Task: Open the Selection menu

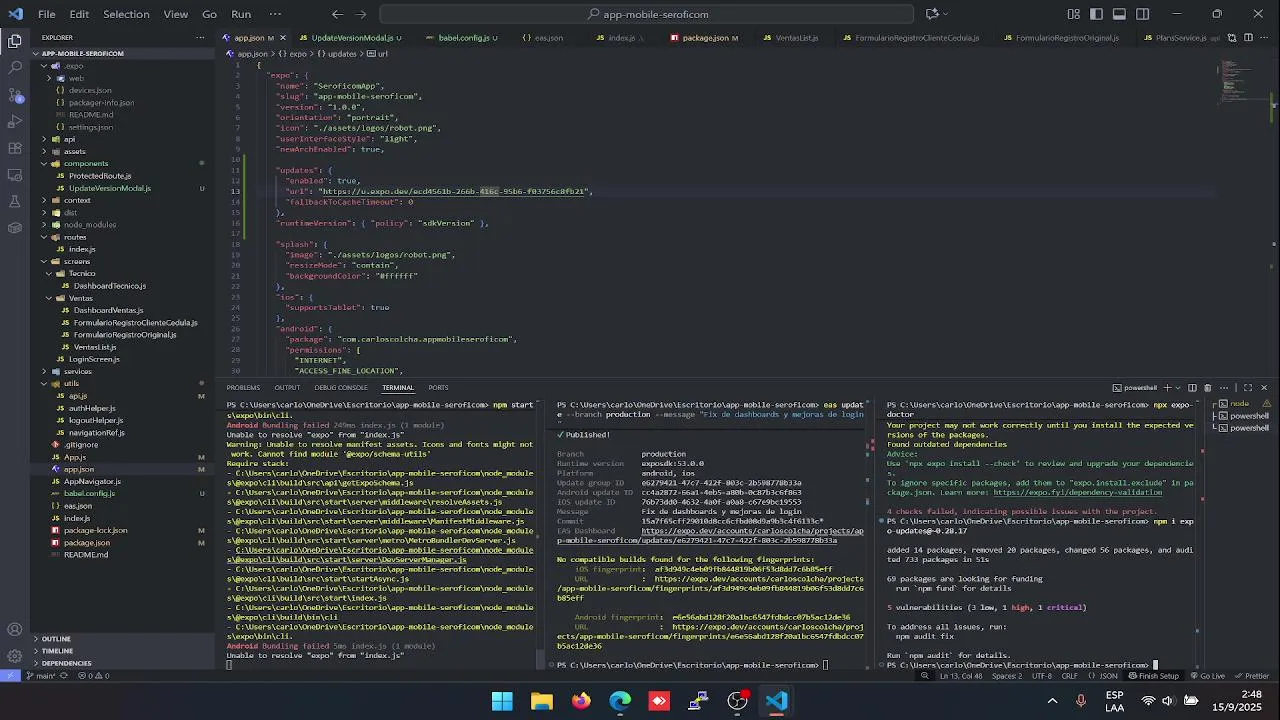Action: [x=126, y=14]
